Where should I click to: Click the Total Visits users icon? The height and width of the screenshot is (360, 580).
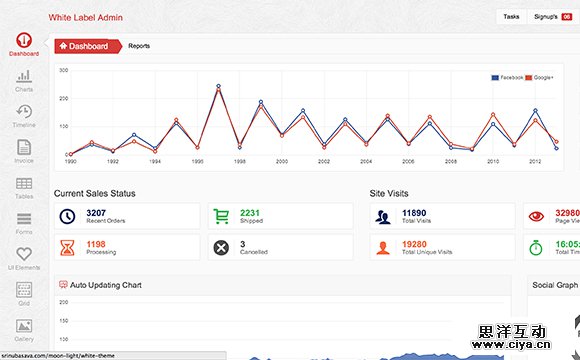[383, 217]
